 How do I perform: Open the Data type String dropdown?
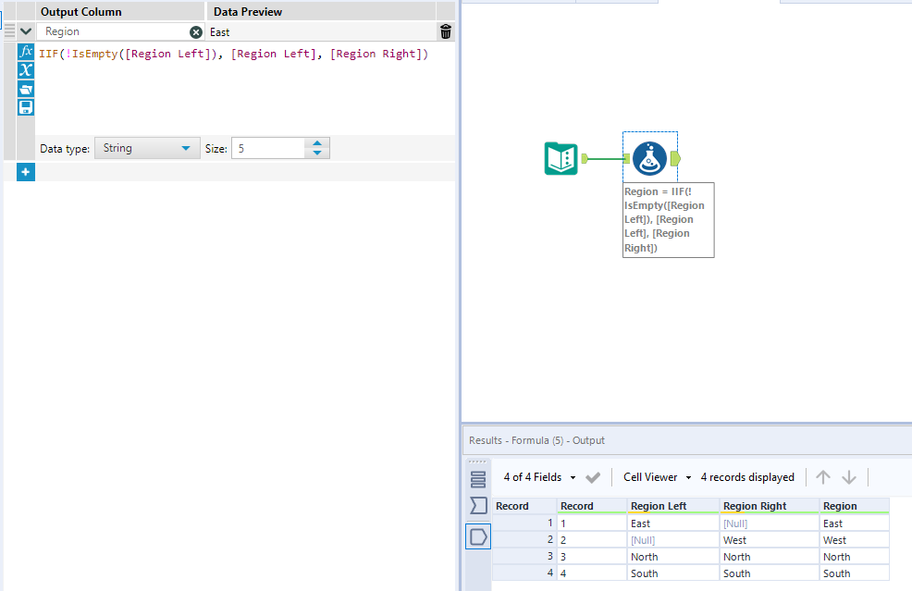pyautogui.click(x=147, y=148)
